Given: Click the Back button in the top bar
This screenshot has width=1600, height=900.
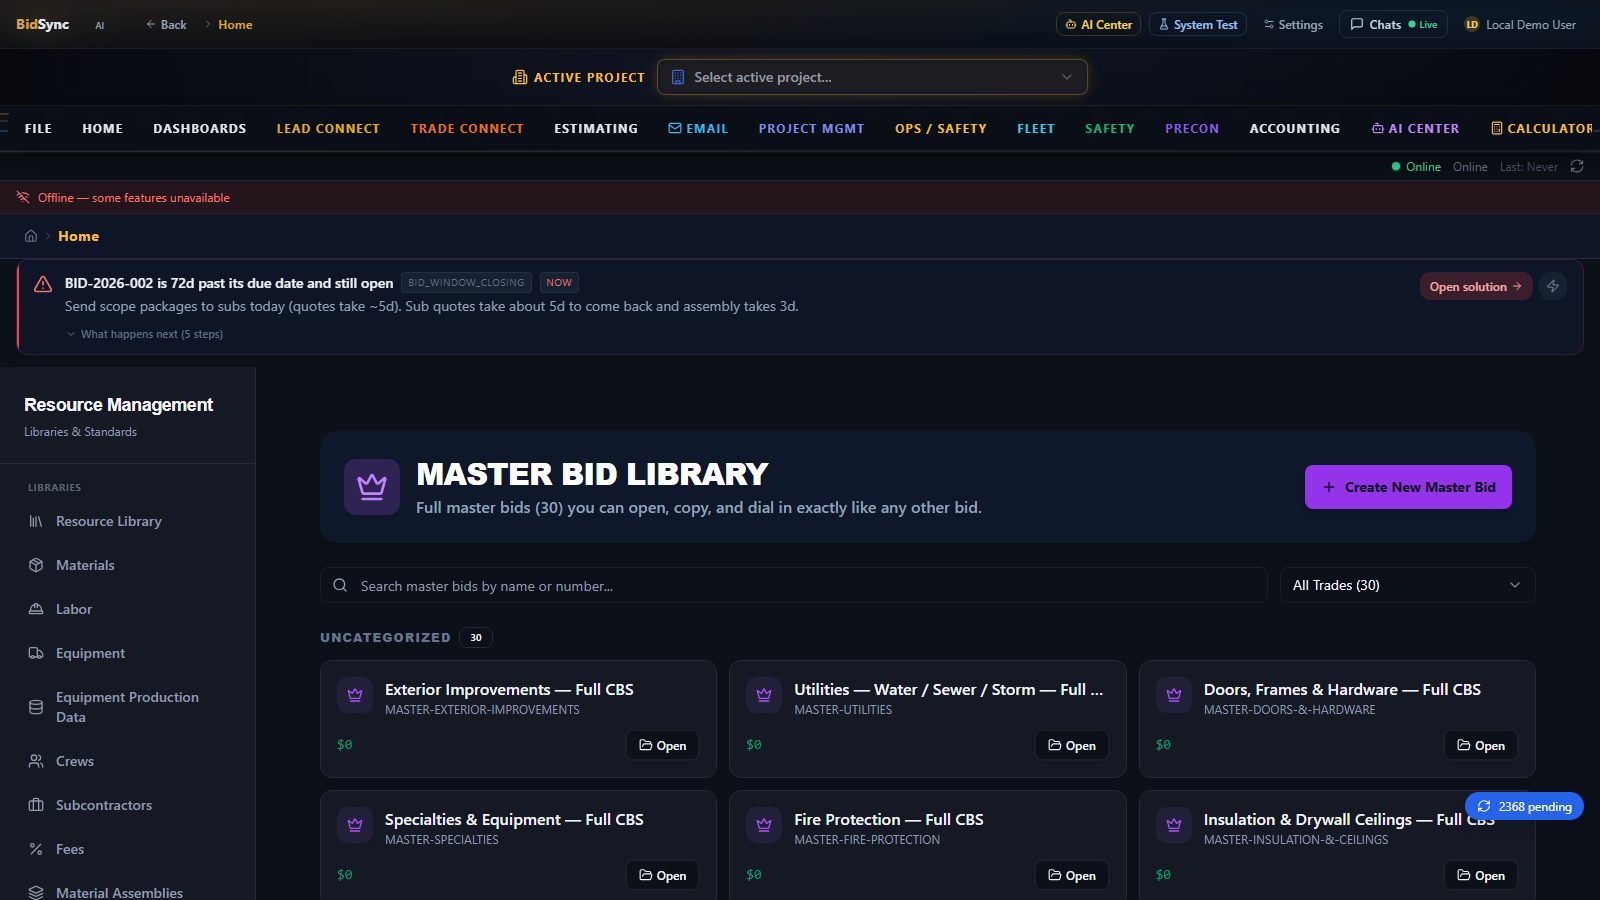Looking at the screenshot, I should (x=166, y=24).
